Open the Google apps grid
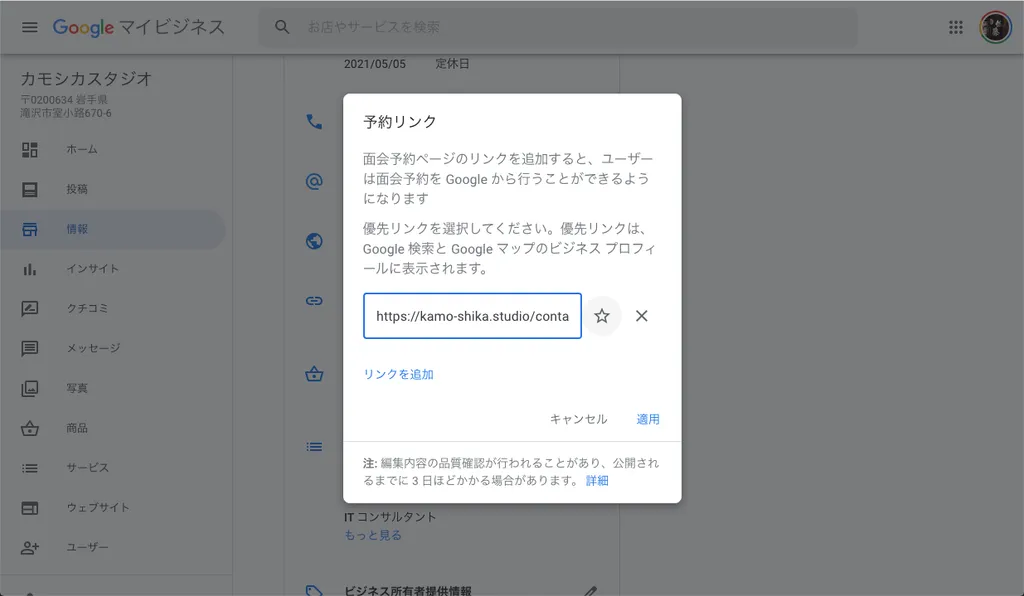The height and width of the screenshot is (596, 1024). 955,27
